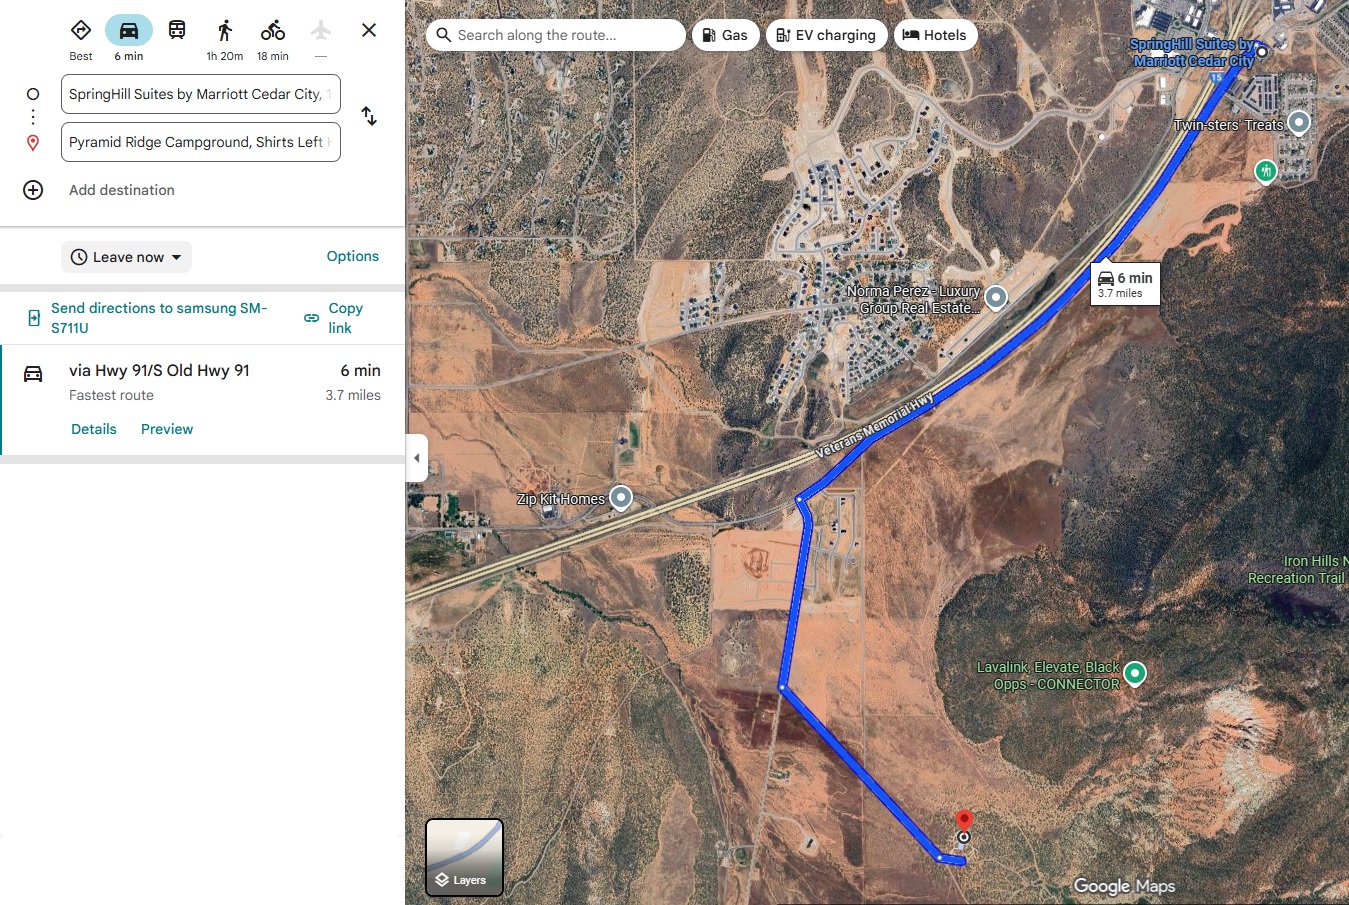This screenshot has height=905, width=1349.
Task: Open route Options
Action: [353, 256]
